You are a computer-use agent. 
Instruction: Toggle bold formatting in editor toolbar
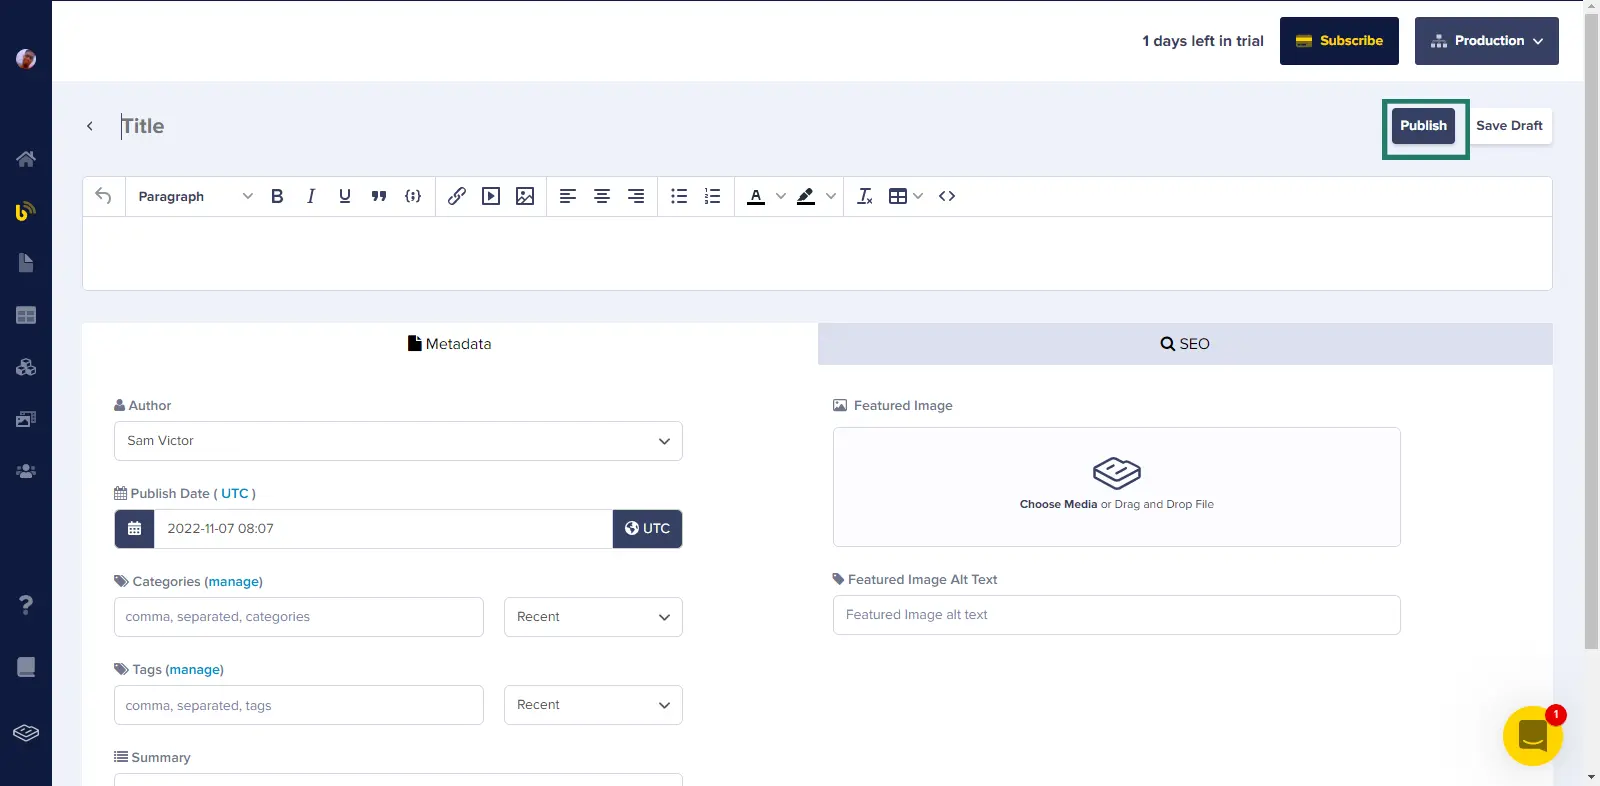[x=277, y=196]
